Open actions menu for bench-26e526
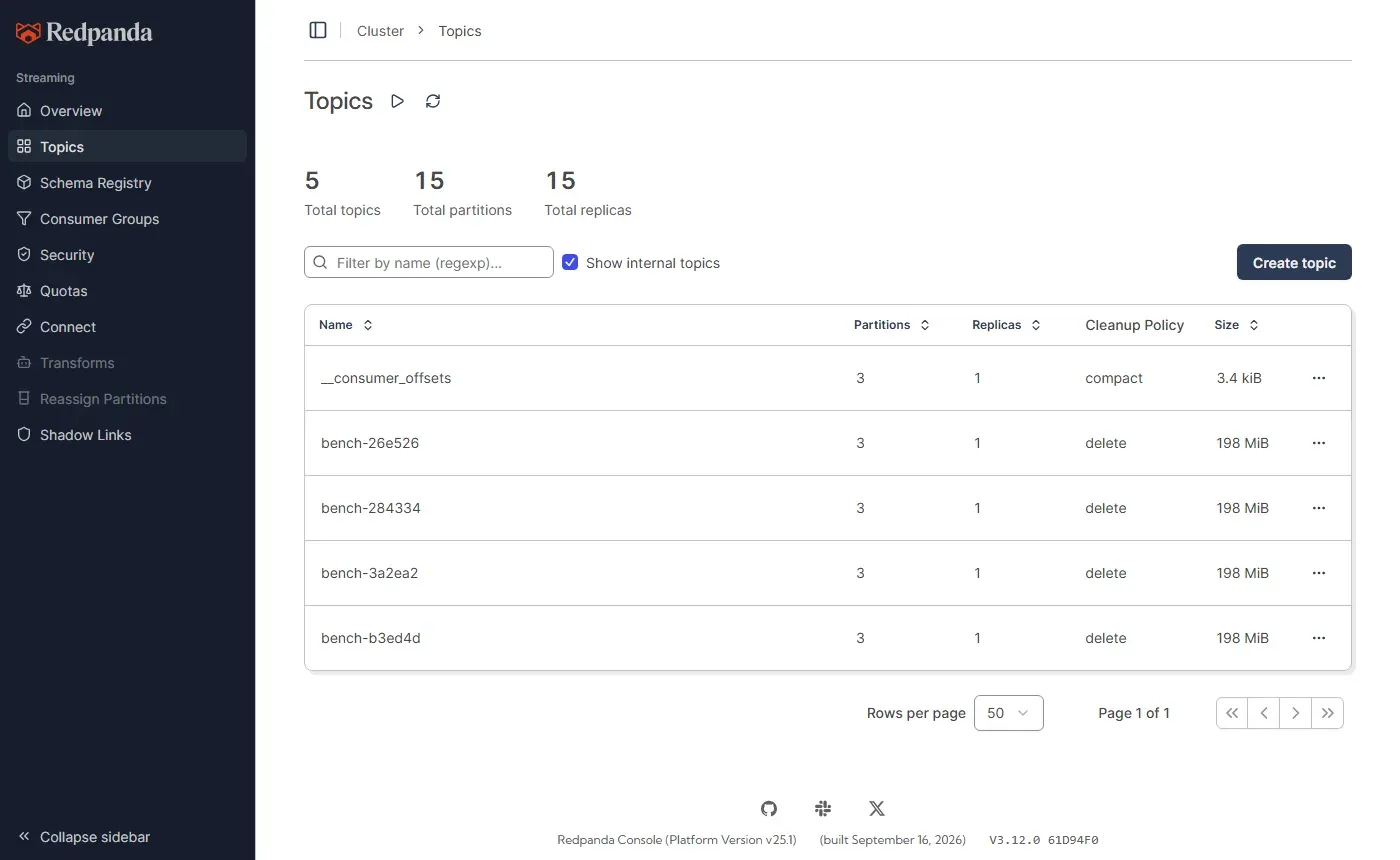This screenshot has height=860, width=1400. tap(1319, 443)
